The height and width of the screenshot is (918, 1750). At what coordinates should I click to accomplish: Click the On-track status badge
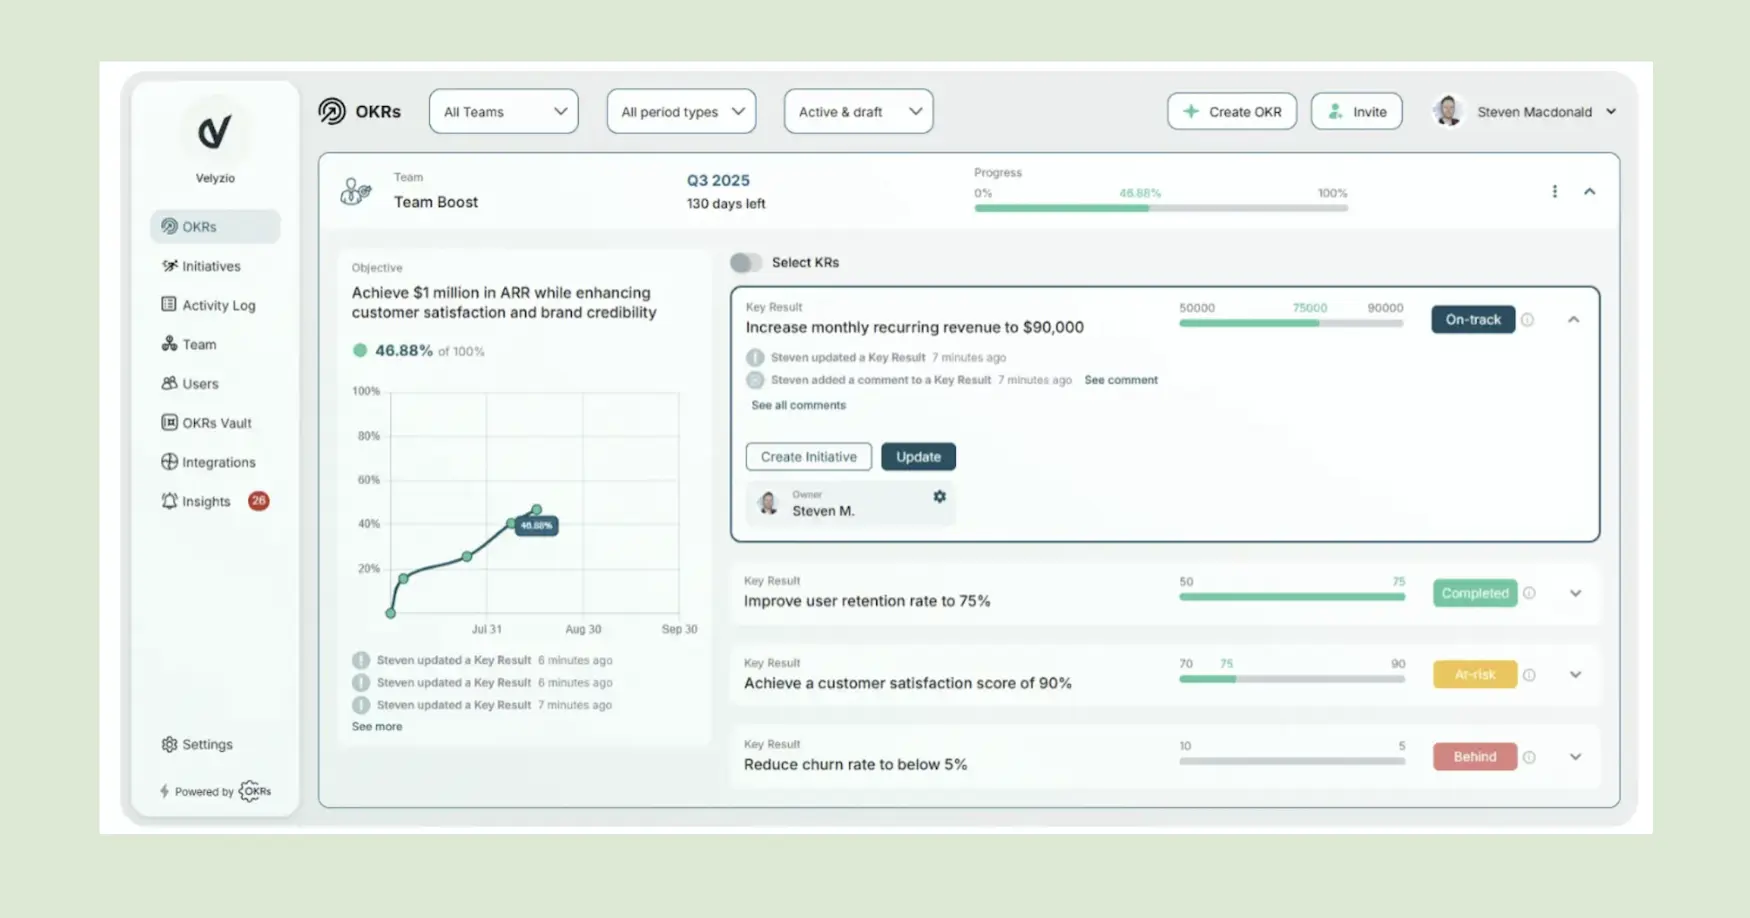tap(1472, 319)
